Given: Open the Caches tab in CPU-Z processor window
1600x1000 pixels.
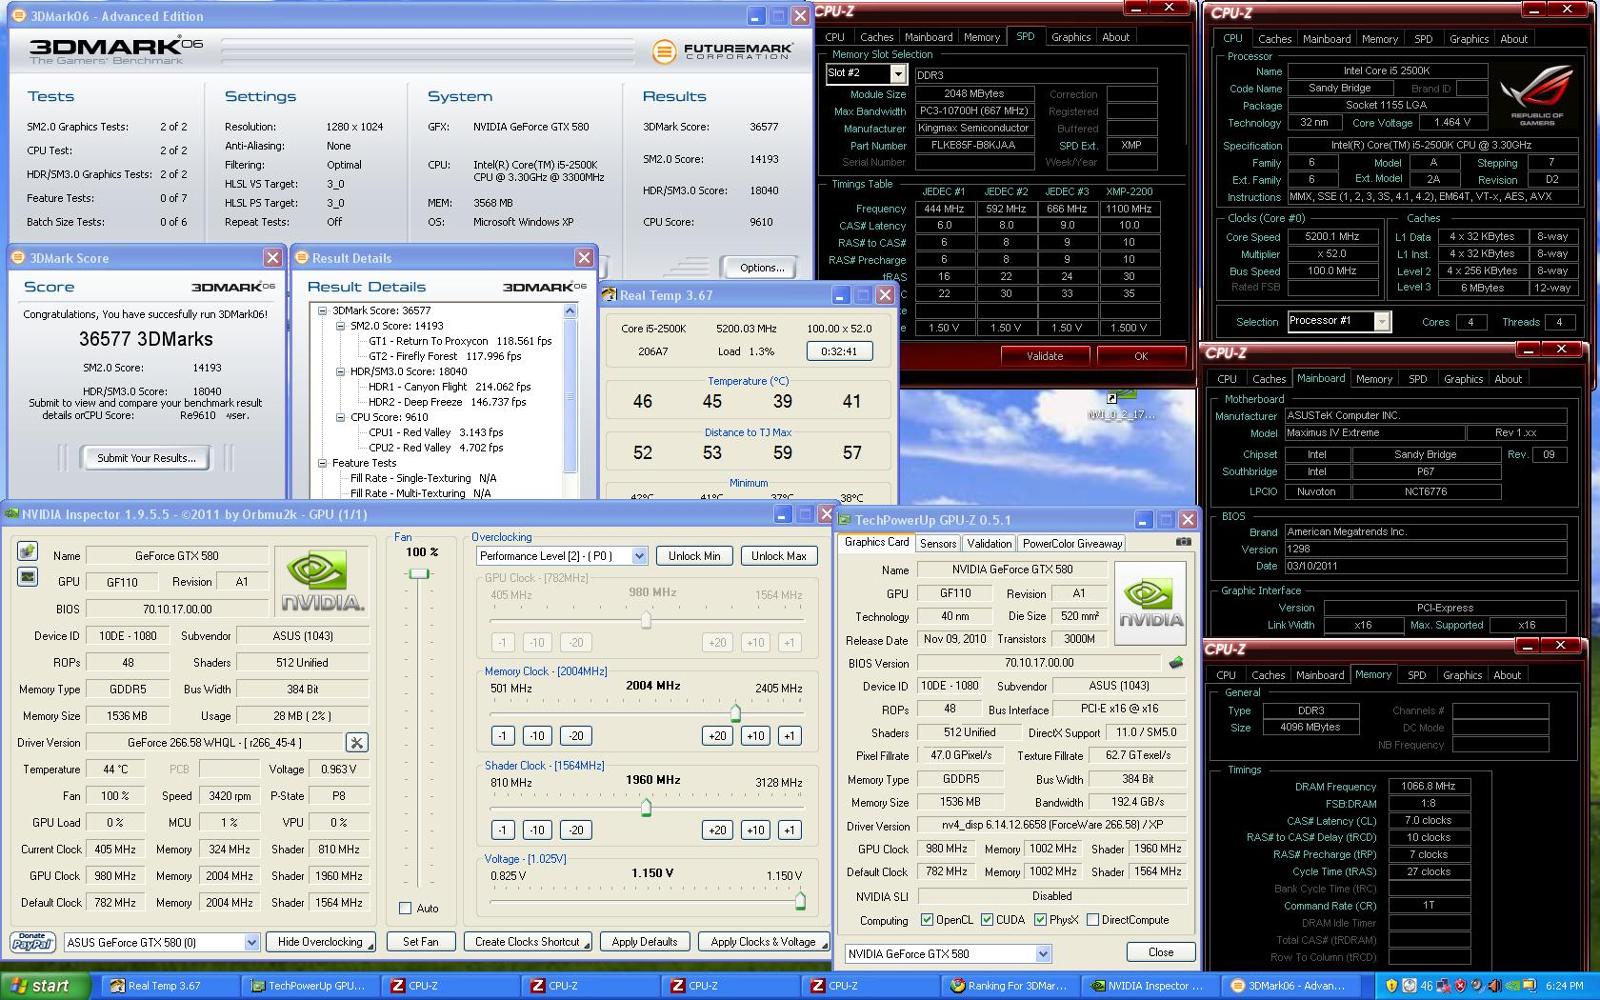Looking at the screenshot, I should [x=1274, y=39].
